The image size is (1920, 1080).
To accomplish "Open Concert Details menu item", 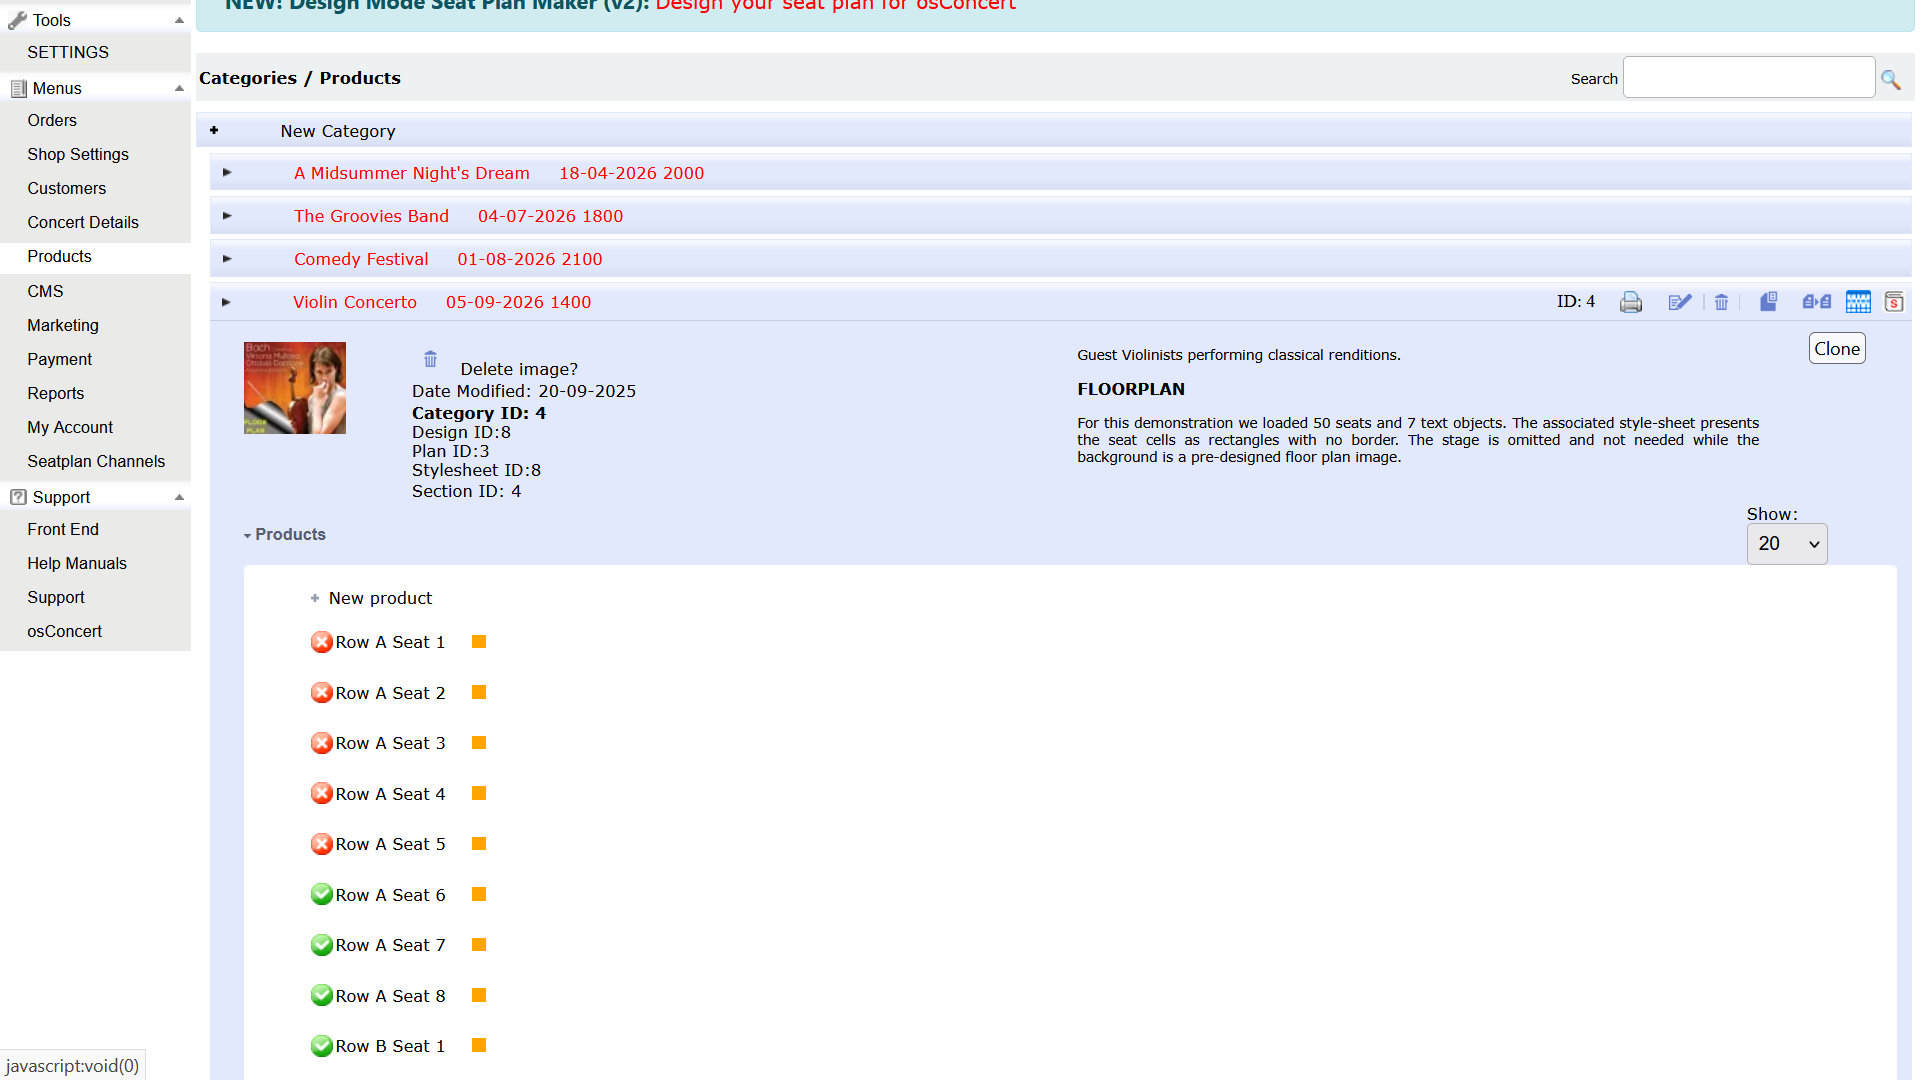I will 83,222.
